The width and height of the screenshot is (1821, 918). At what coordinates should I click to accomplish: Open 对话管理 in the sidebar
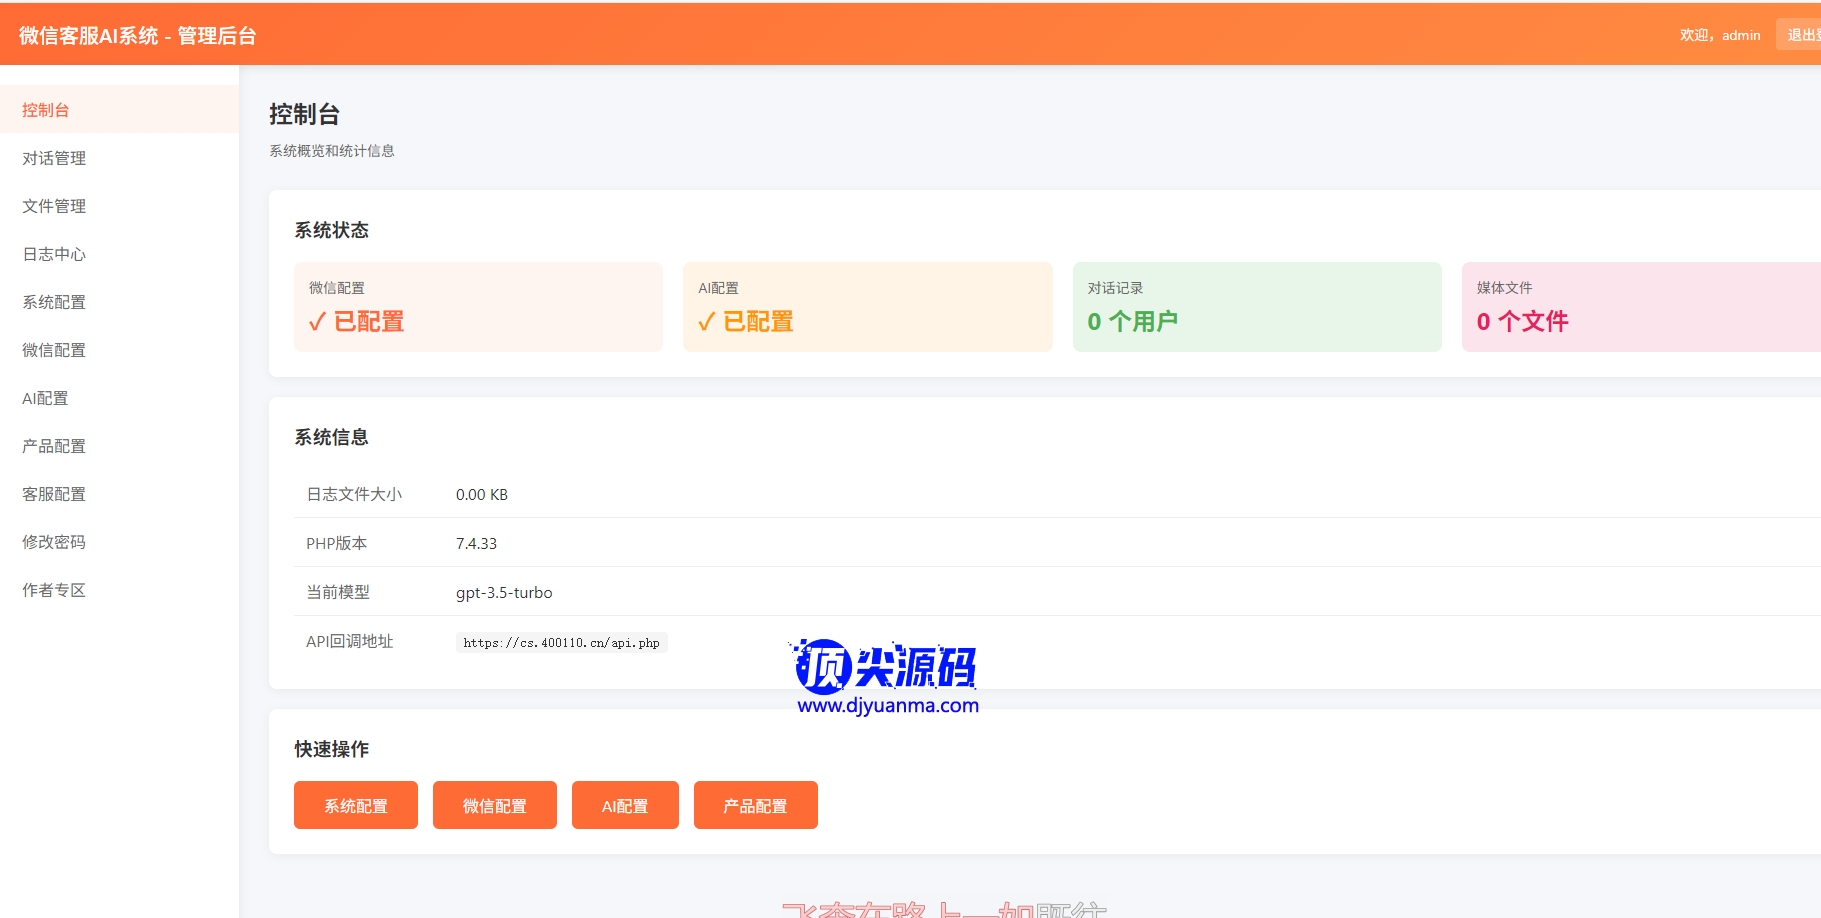(x=54, y=158)
